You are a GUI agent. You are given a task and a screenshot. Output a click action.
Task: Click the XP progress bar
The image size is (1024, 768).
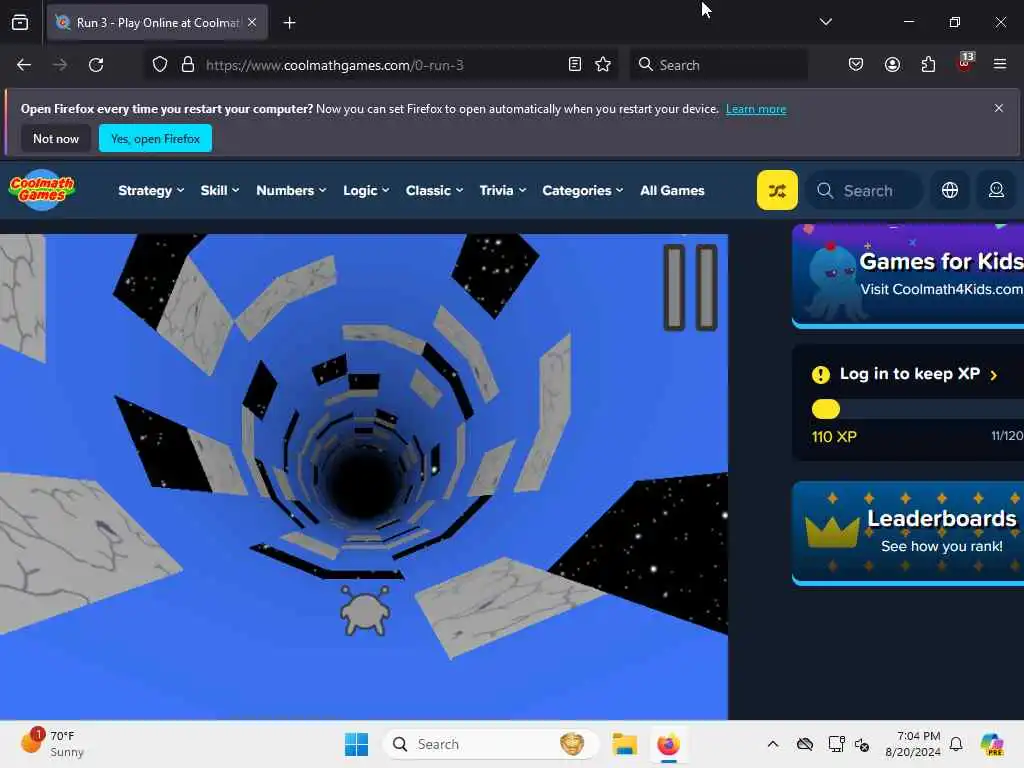(x=917, y=409)
